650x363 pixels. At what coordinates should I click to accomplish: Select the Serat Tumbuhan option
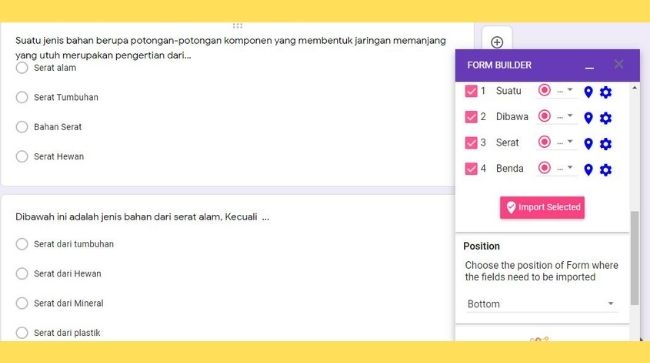(22, 97)
